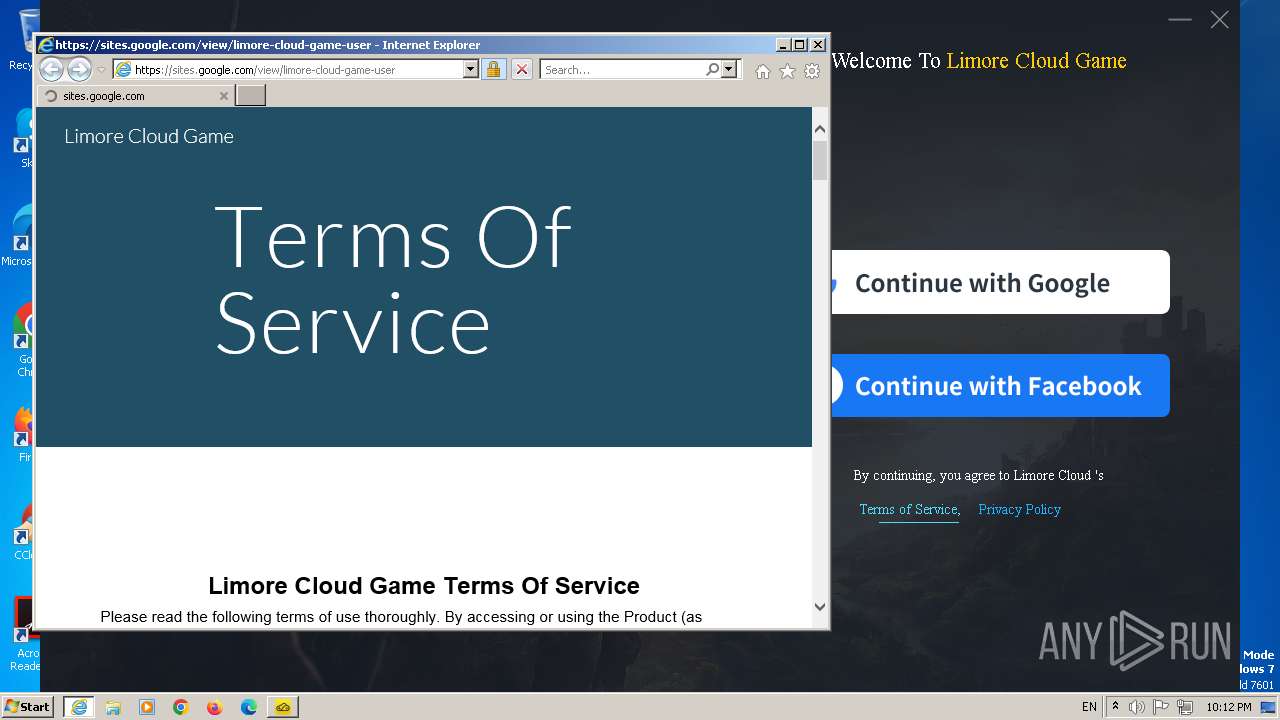This screenshot has height=720, width=1280.
Task: Select the sites.google.com tab
Action: pyautogui.click(x=135, y=96)
